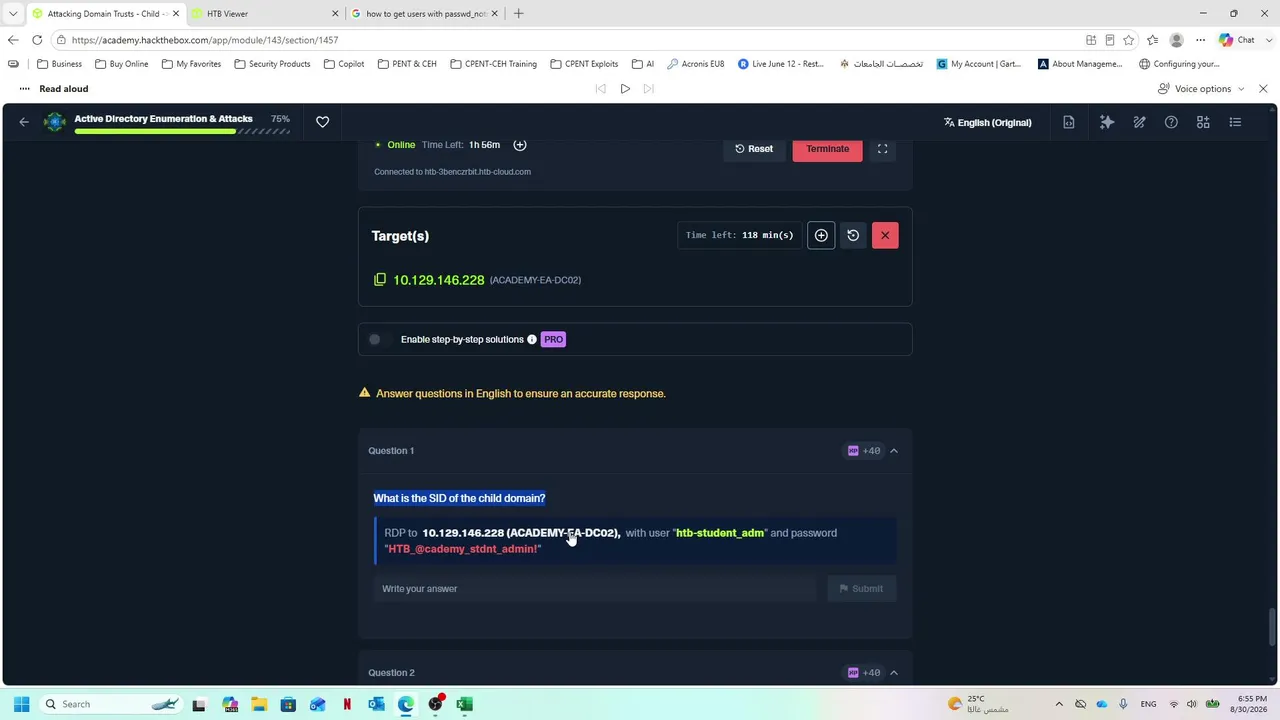Image resolution: width=1280 pixels, height=720 pixels.
Task: Show info about step-by-step solutions
Action: pyautogui.click(x=532, y=339)
